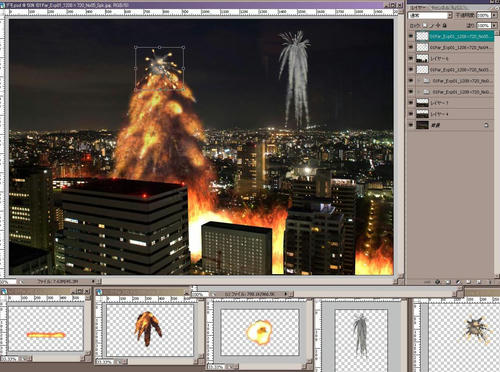Add a layer style from the panel bottom

point(437,282)
